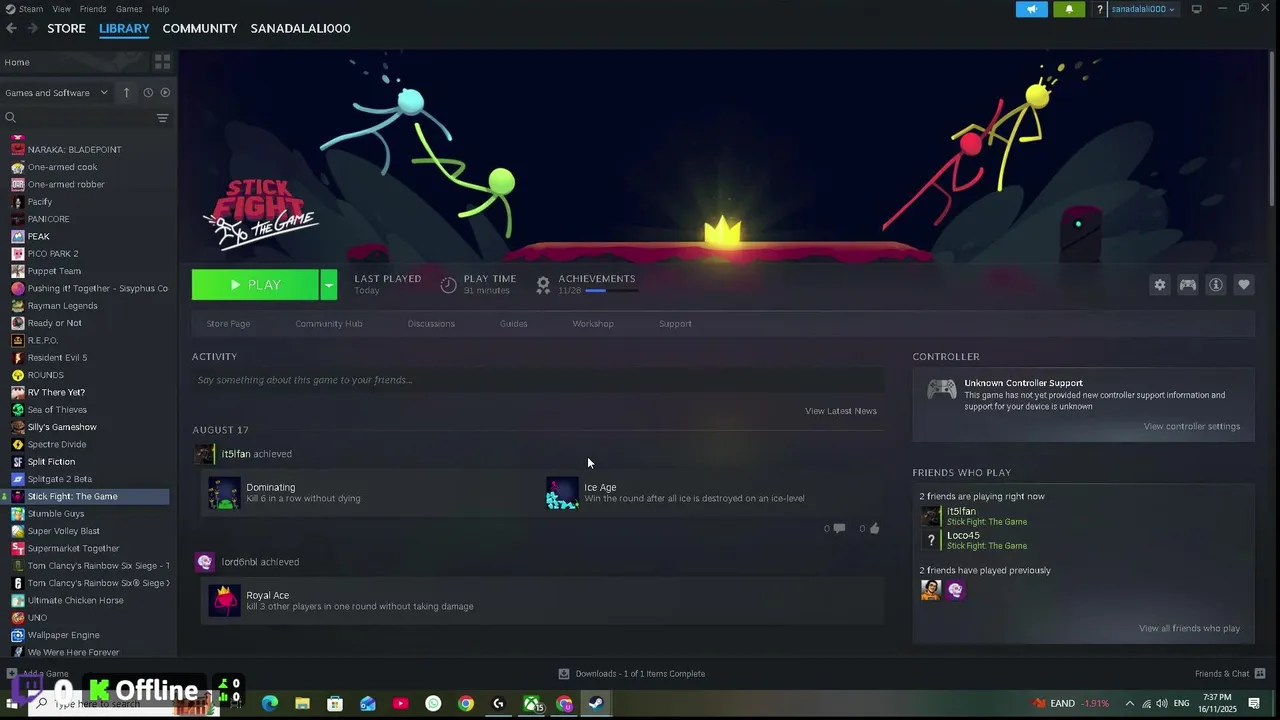The width and height of the screenshot is (1280, 720).
Task: Toggle sort by recent activity clock icon
Action: [x=147, y=93]
